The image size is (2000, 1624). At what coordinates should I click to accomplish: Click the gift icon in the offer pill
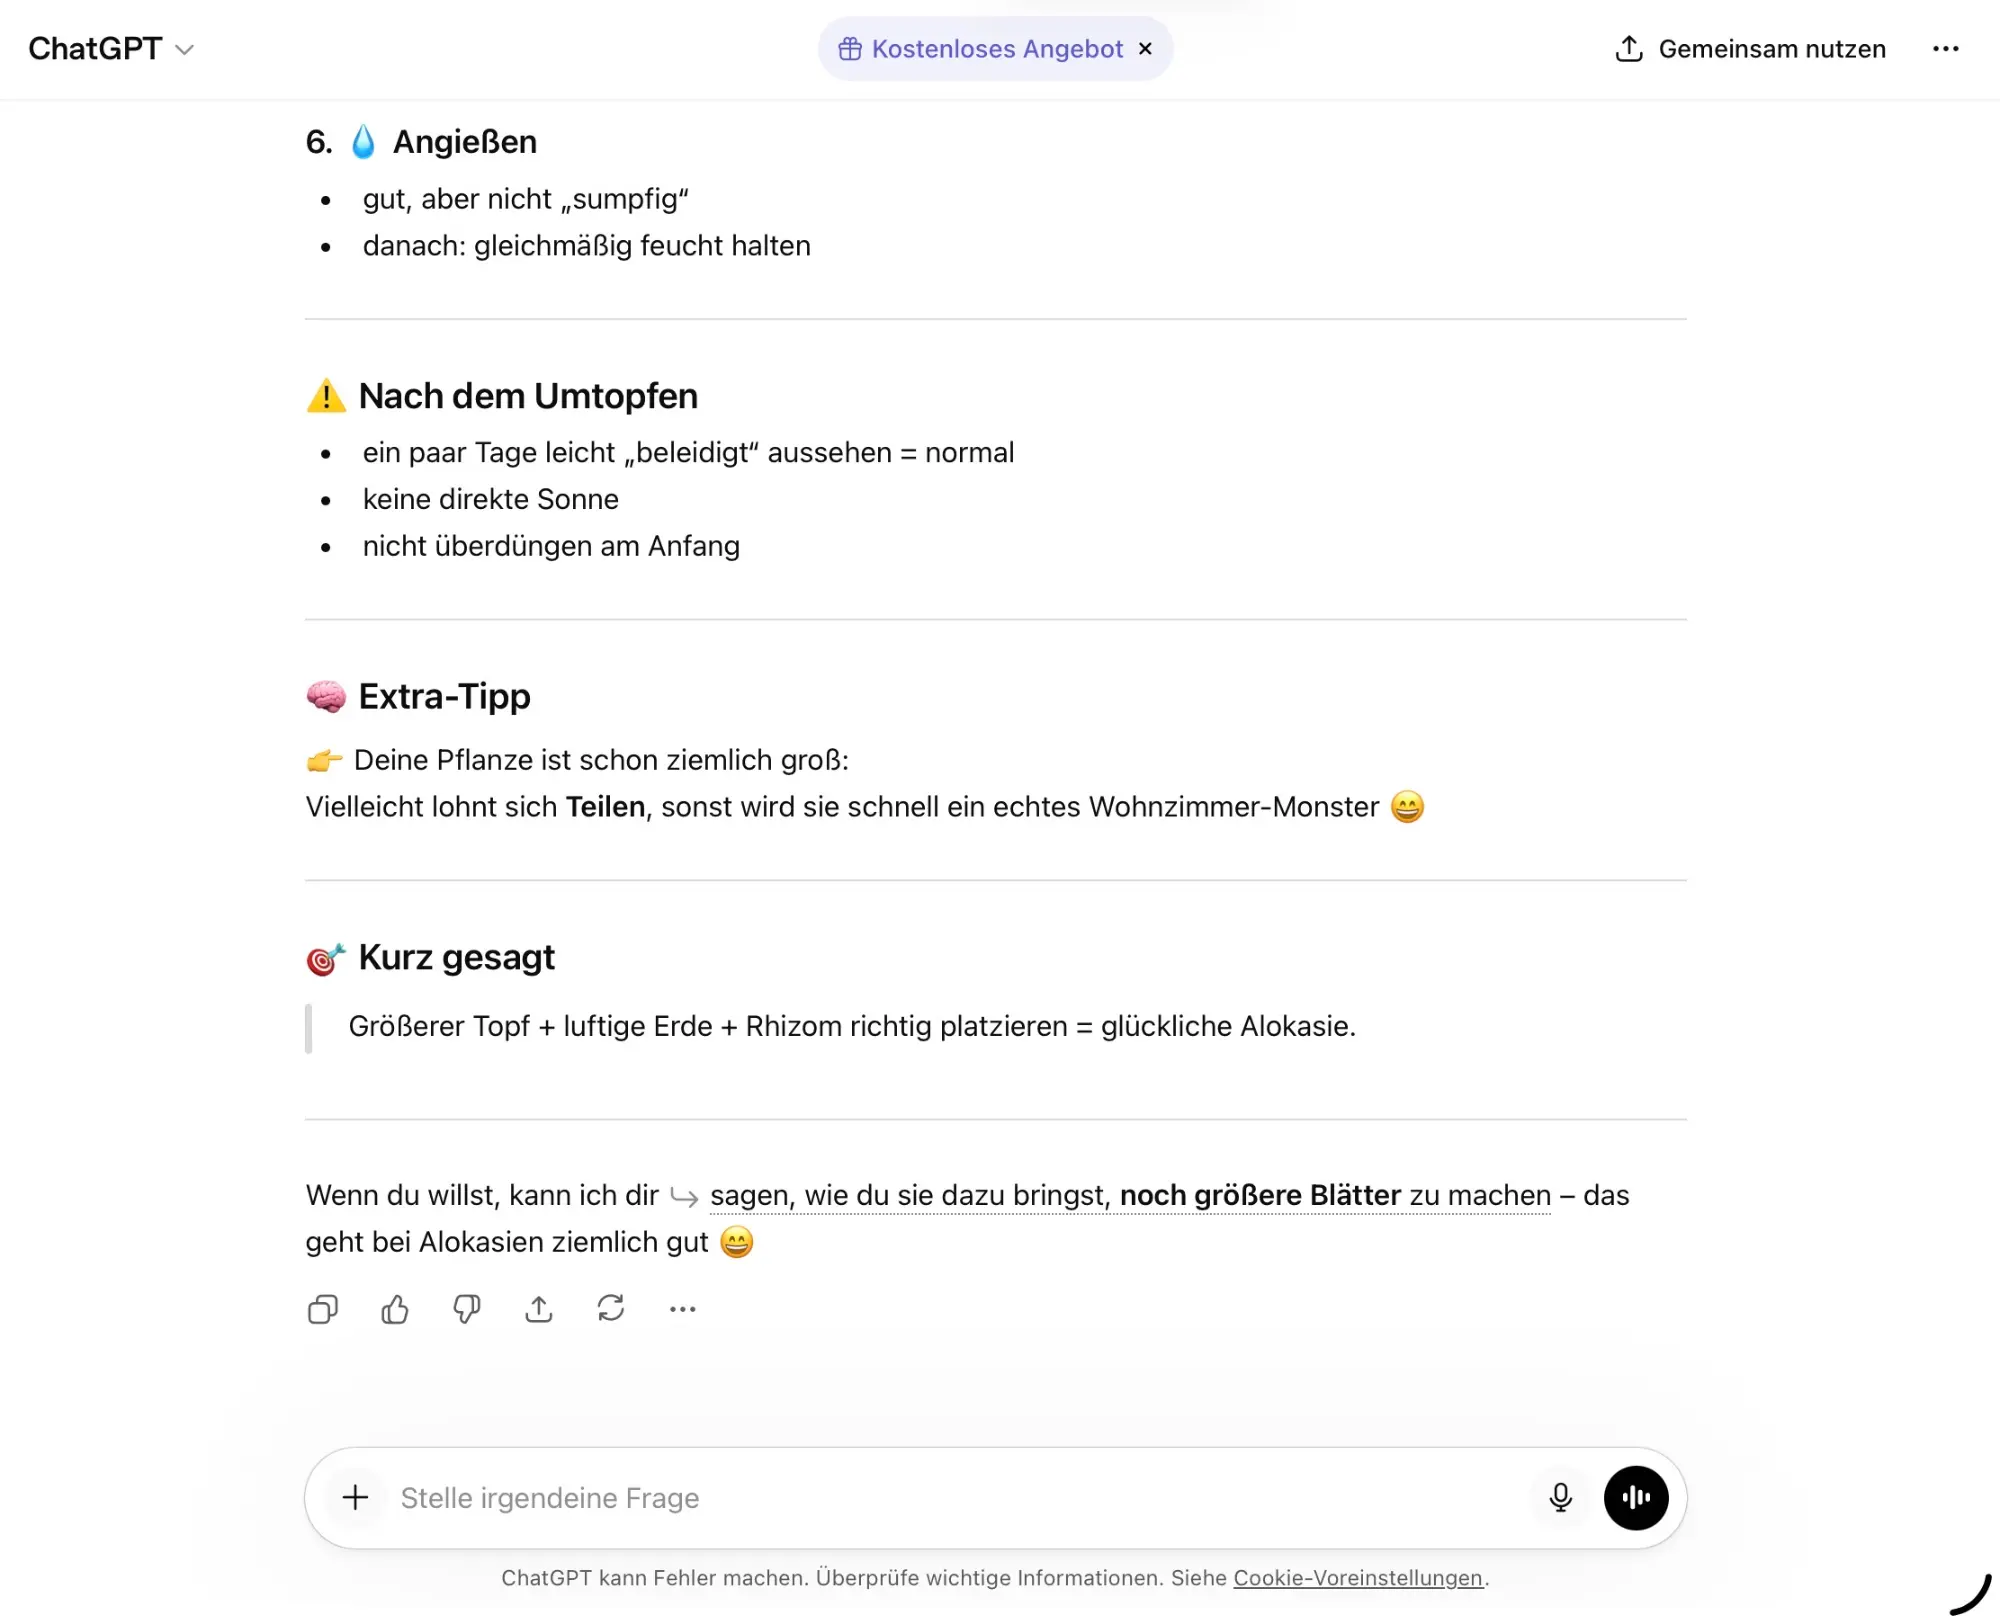point(850,49)
